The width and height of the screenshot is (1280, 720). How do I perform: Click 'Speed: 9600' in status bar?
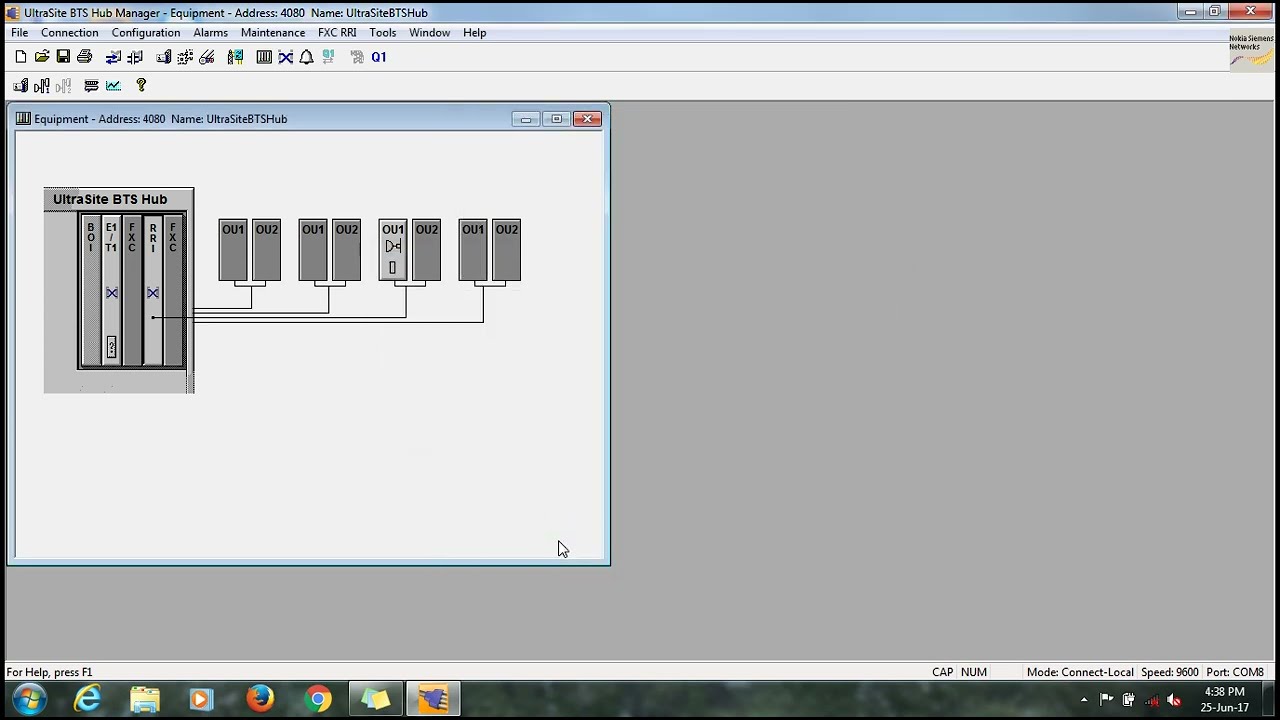point(1170,672)
